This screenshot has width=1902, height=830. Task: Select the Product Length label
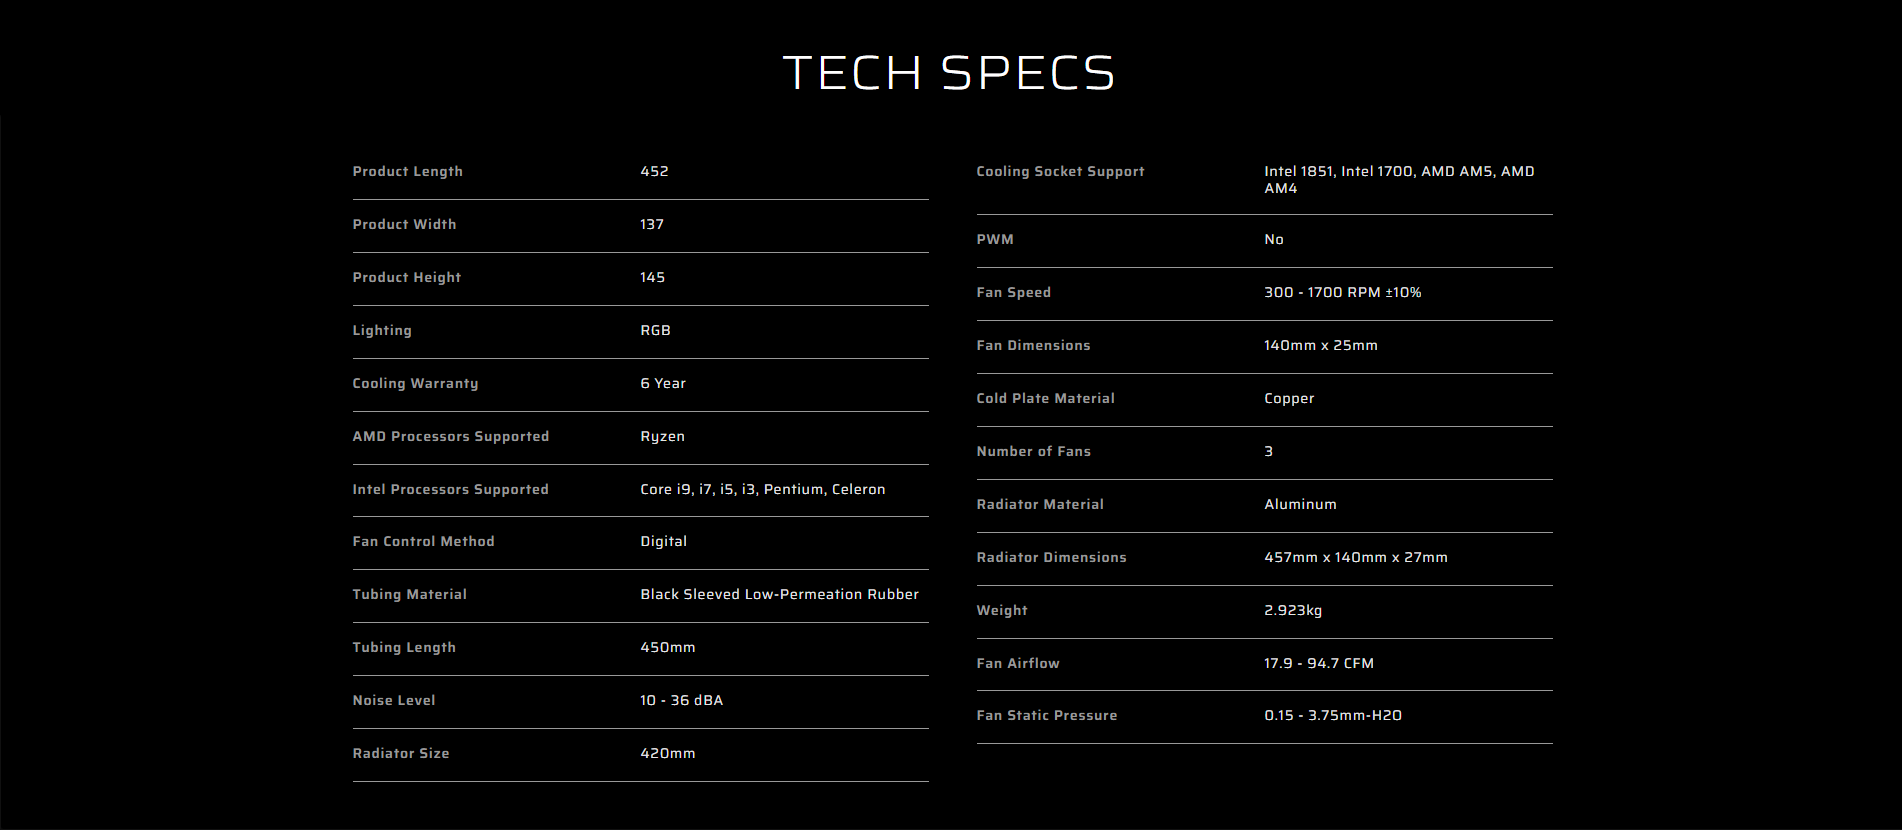click(407, 172)
